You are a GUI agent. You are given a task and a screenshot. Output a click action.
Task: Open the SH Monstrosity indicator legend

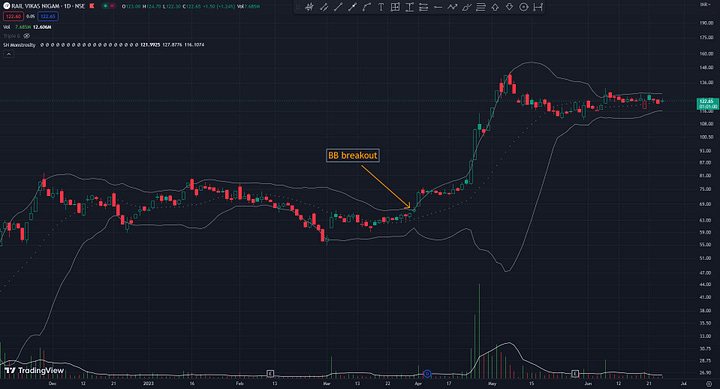pos(19,45)
